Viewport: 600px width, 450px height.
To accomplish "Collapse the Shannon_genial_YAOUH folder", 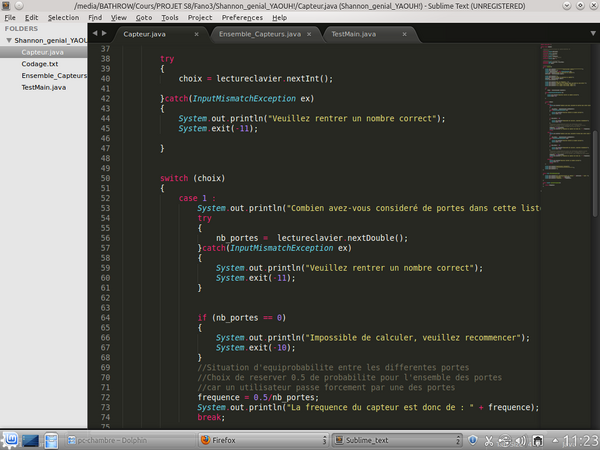I will click(x=9, y=41).
